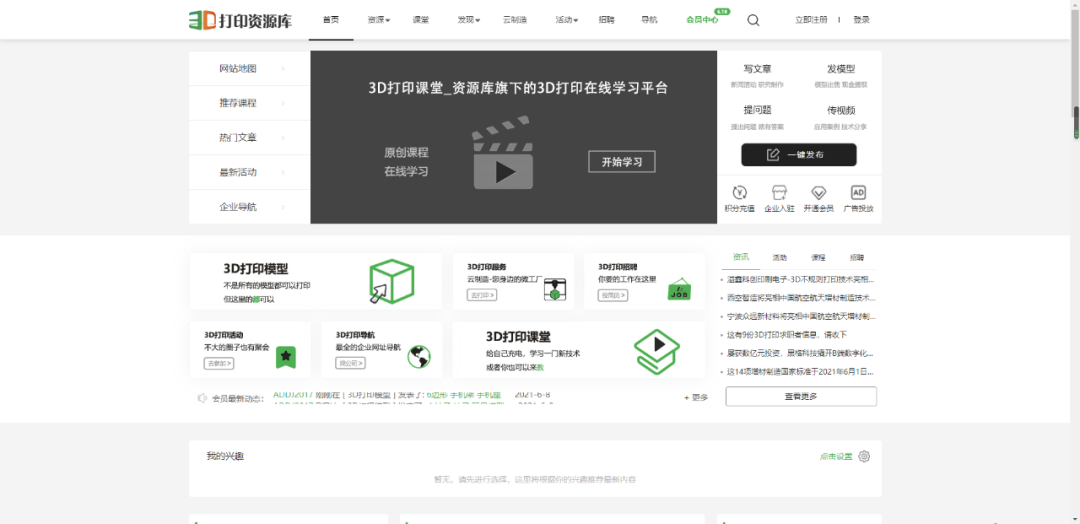Expand 热门文章 sidebar chevron

point(283,138)
